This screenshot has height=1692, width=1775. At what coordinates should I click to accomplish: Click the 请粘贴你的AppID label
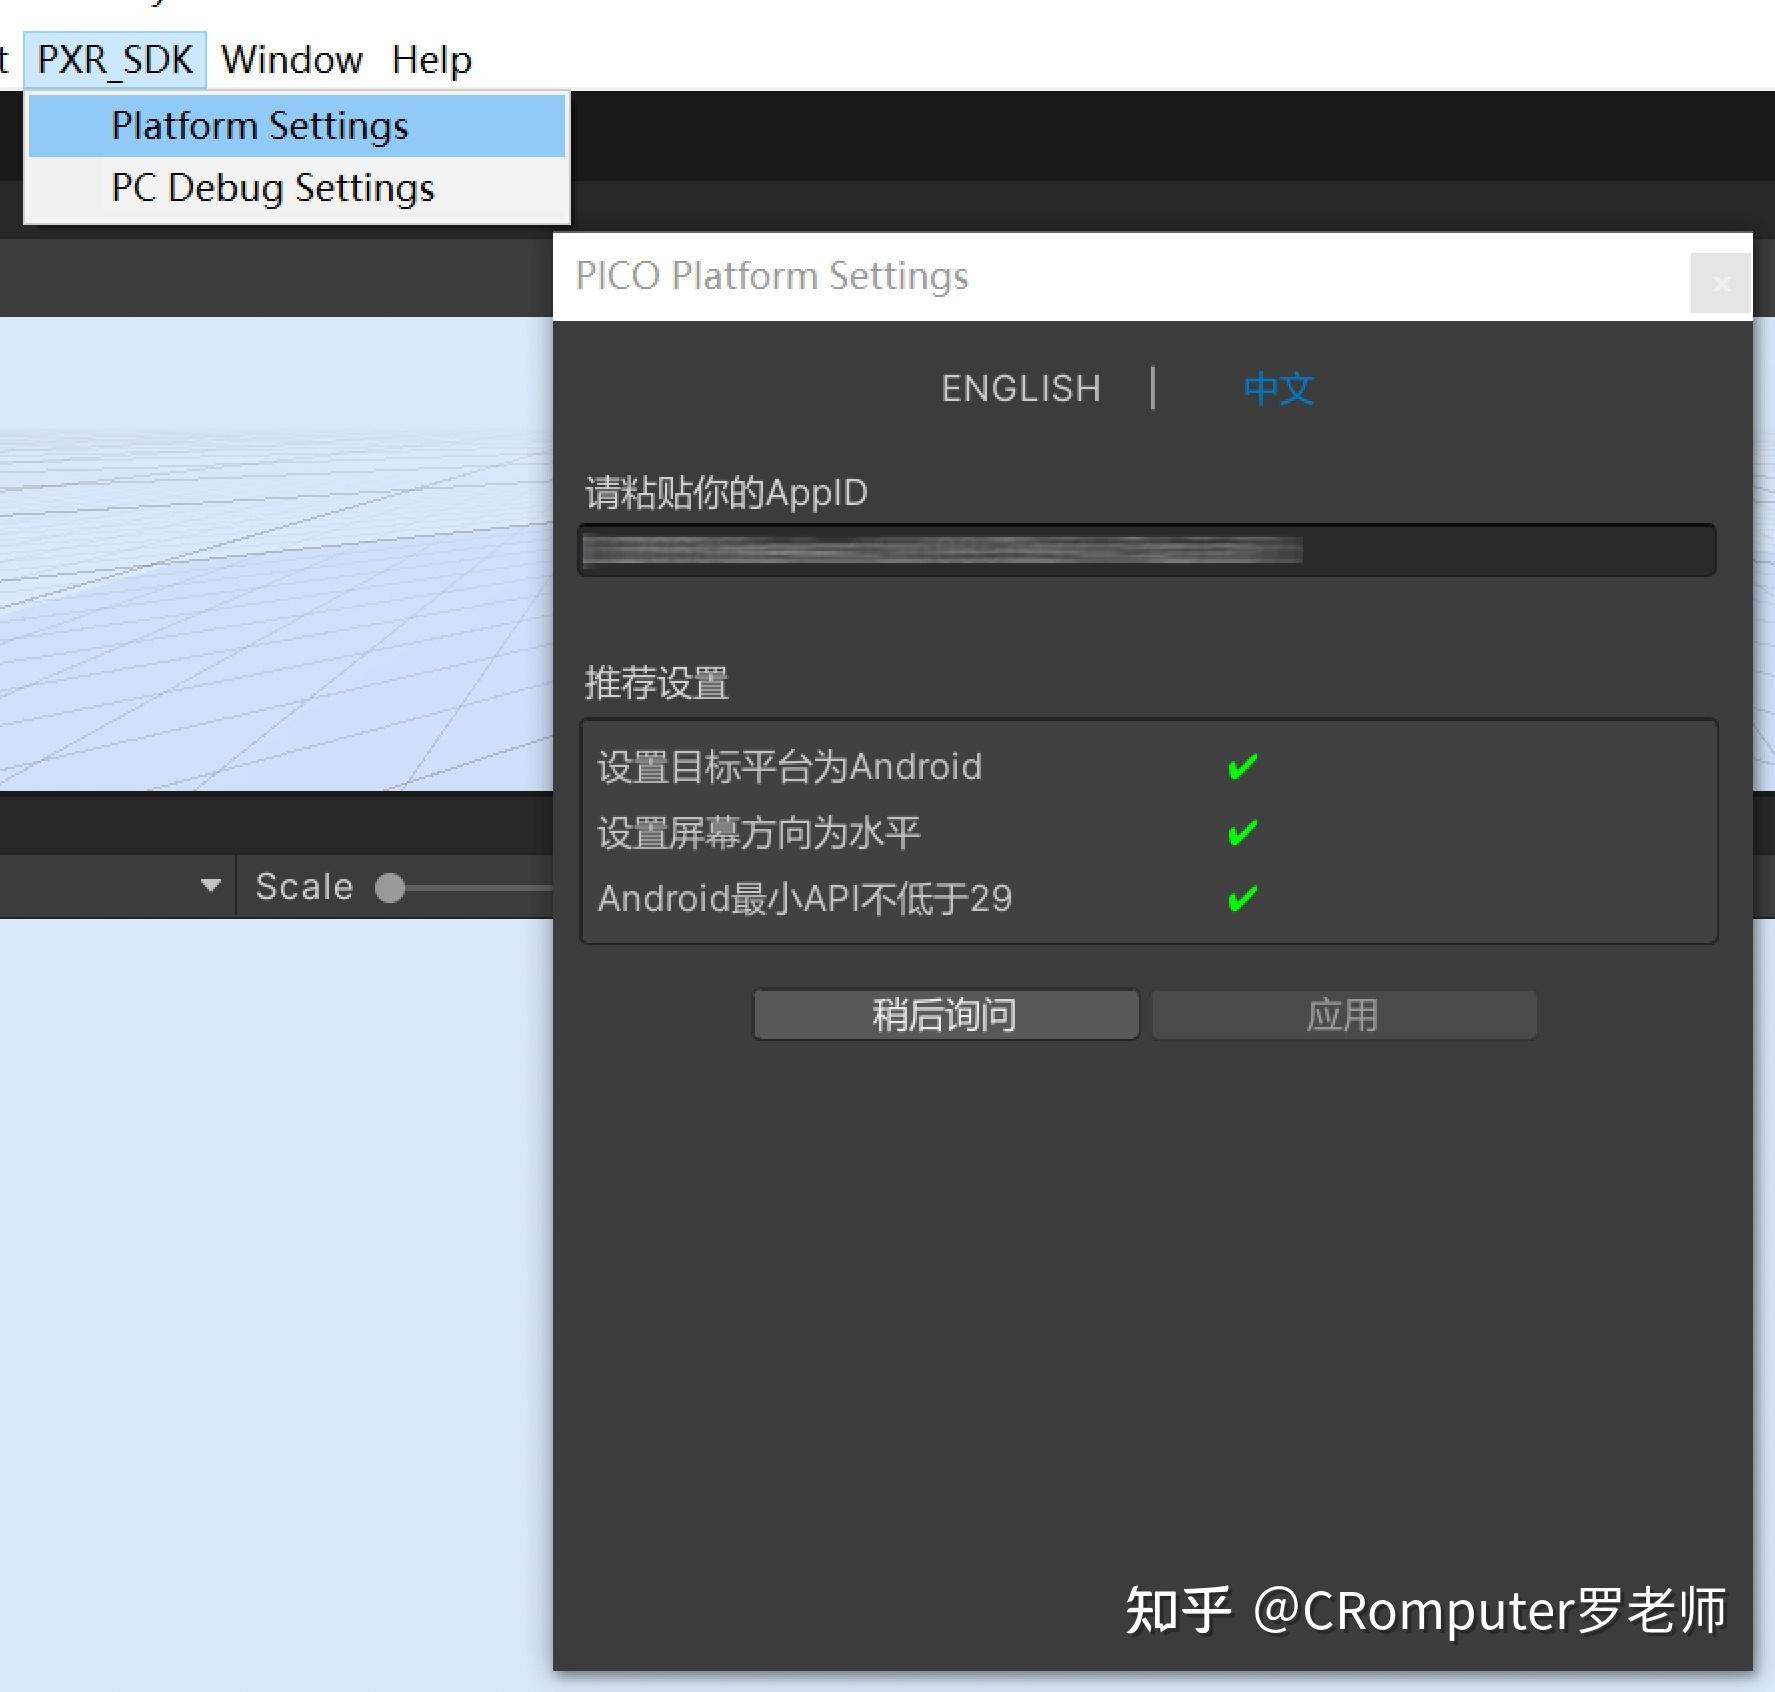[x=726, y=492]
